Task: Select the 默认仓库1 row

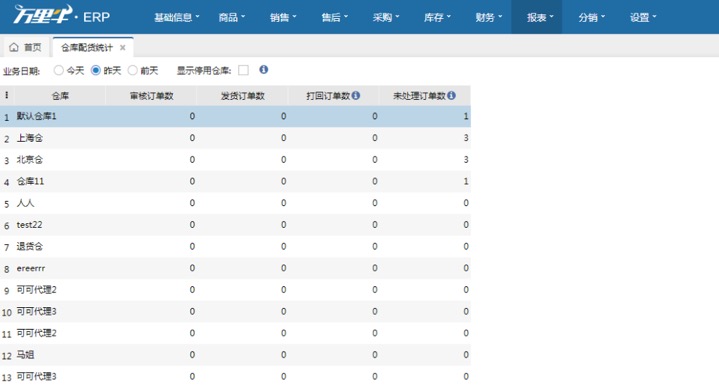Action: click(235, 116)
